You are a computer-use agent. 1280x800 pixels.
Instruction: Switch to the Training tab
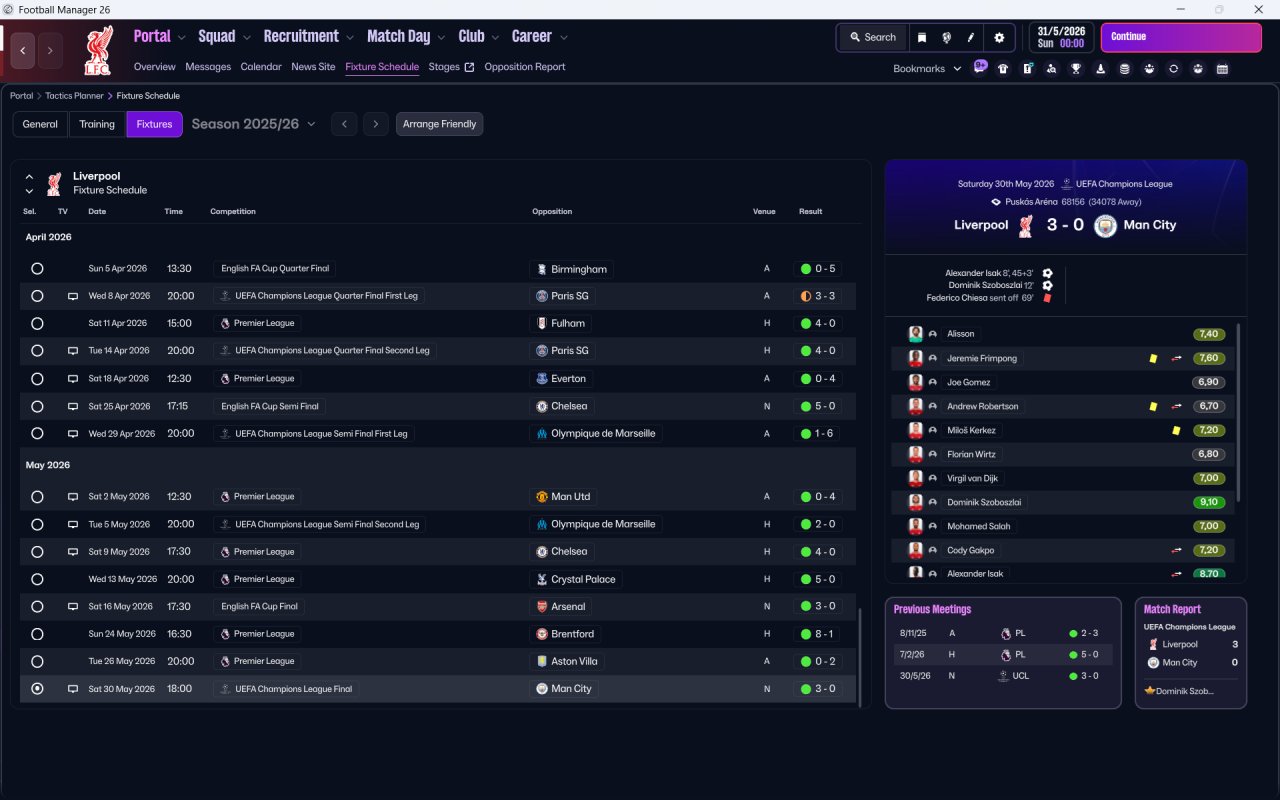pyautogui.click(x=97, y=124)
